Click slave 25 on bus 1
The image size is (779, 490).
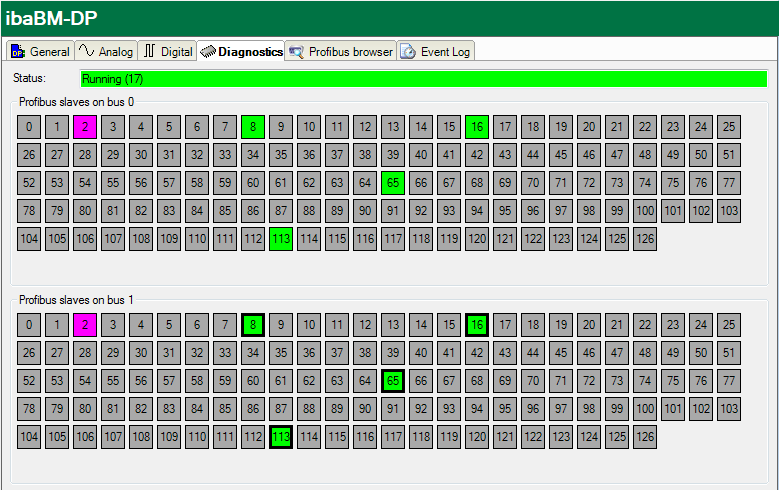[x=729, y=325]
